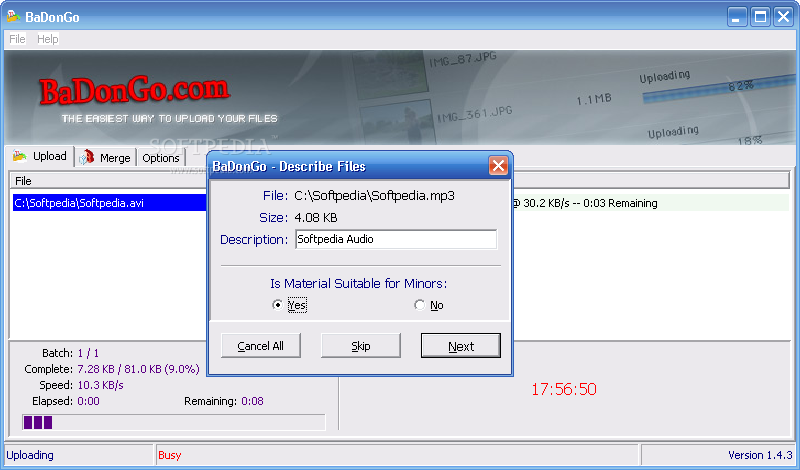Image resolution: width=800 pixels, height=470 pixels.
Task: Click the Speed value 10.3 KB/s
Action: [x=101, y=385]
